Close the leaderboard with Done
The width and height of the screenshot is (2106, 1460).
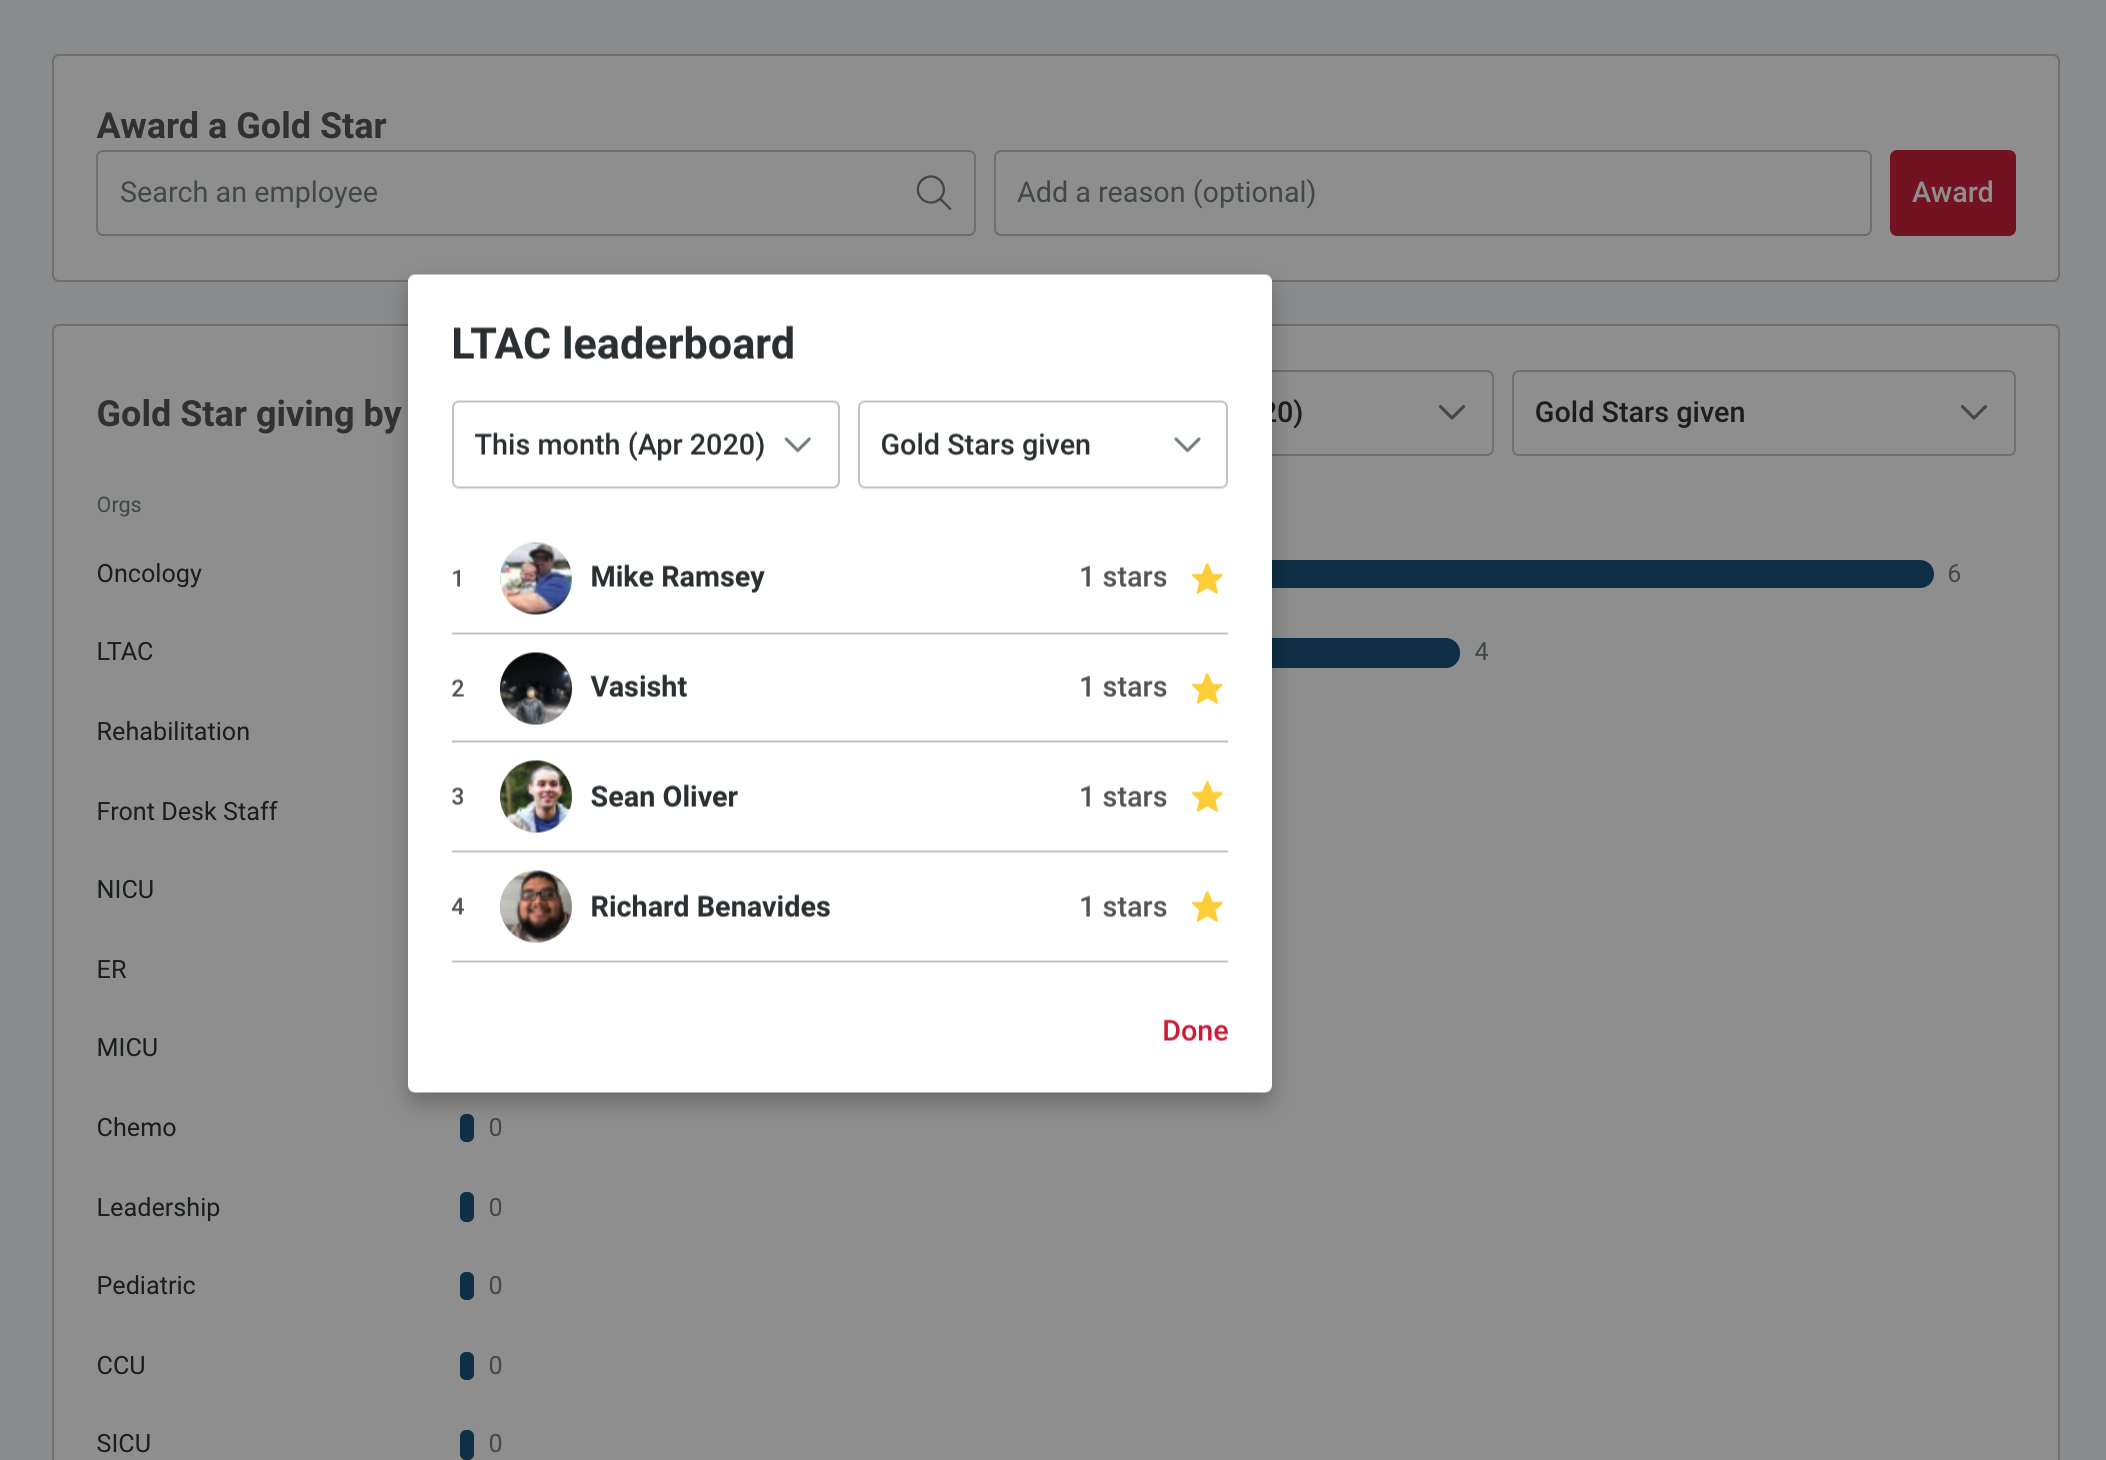click(x=1195, y=1031)
